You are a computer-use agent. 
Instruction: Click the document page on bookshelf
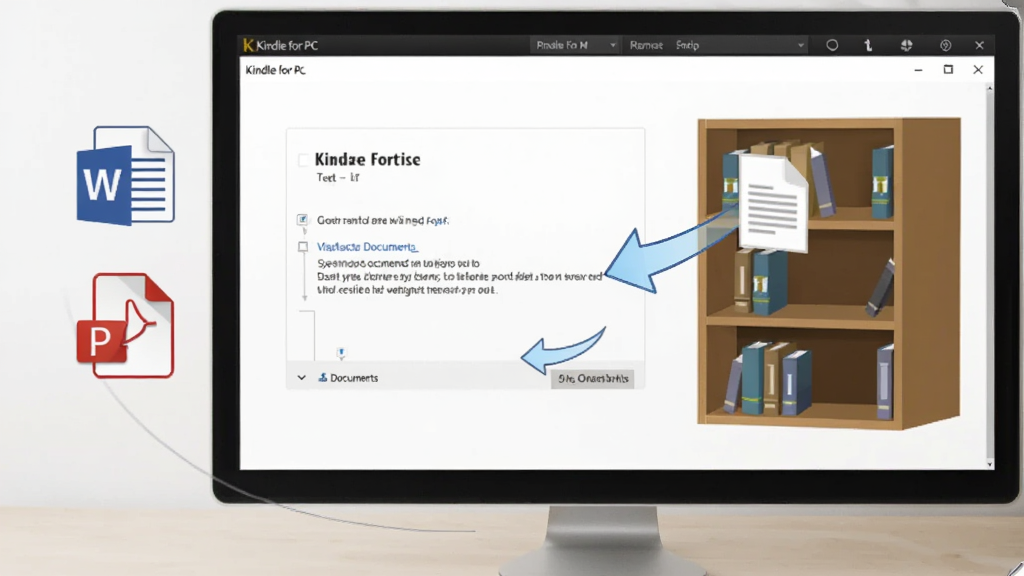tap(773, 204)
